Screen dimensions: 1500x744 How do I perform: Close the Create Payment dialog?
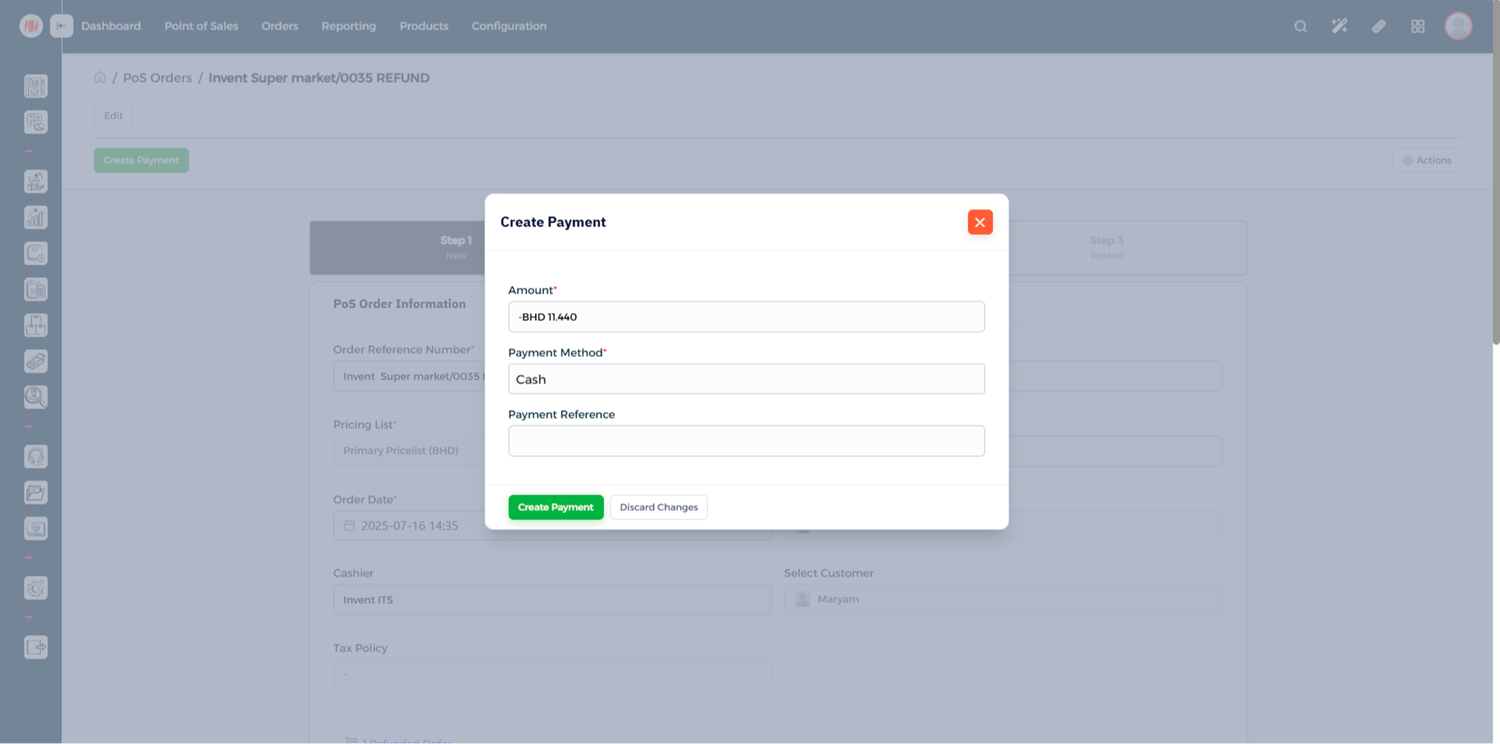click(979, 222)
